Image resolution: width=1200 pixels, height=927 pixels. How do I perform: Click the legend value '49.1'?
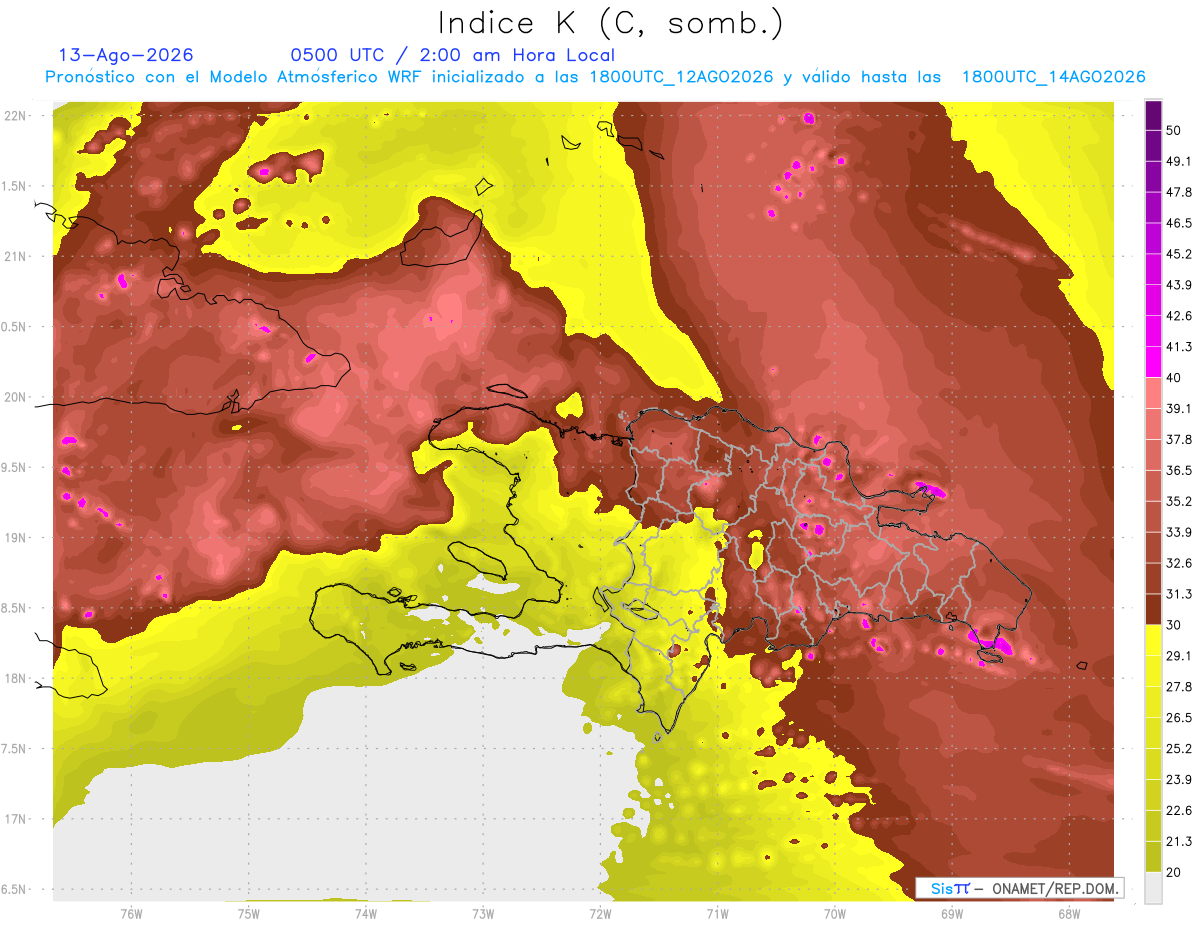click(x=1178, y=162)
